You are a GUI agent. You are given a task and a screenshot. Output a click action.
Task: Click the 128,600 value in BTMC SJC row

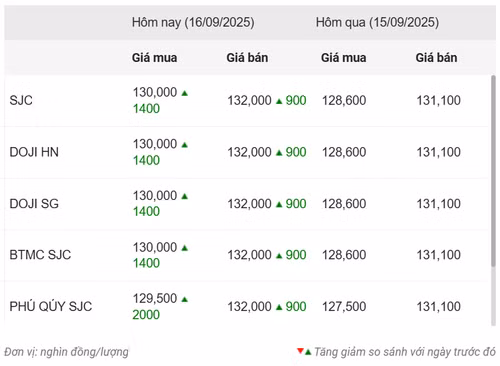tap(344, 255)
